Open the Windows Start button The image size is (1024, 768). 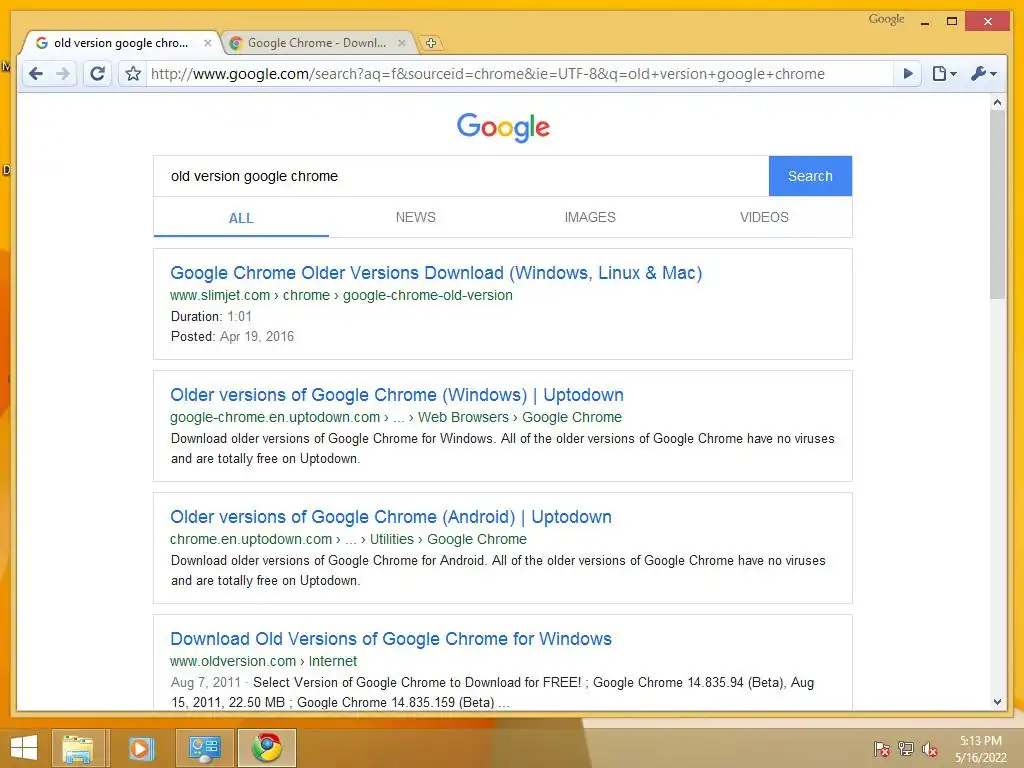coord(24,748)
